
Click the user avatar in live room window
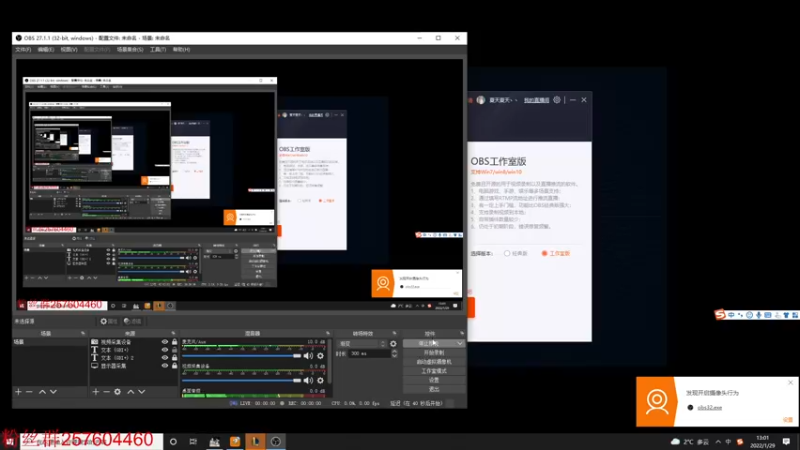481,100
